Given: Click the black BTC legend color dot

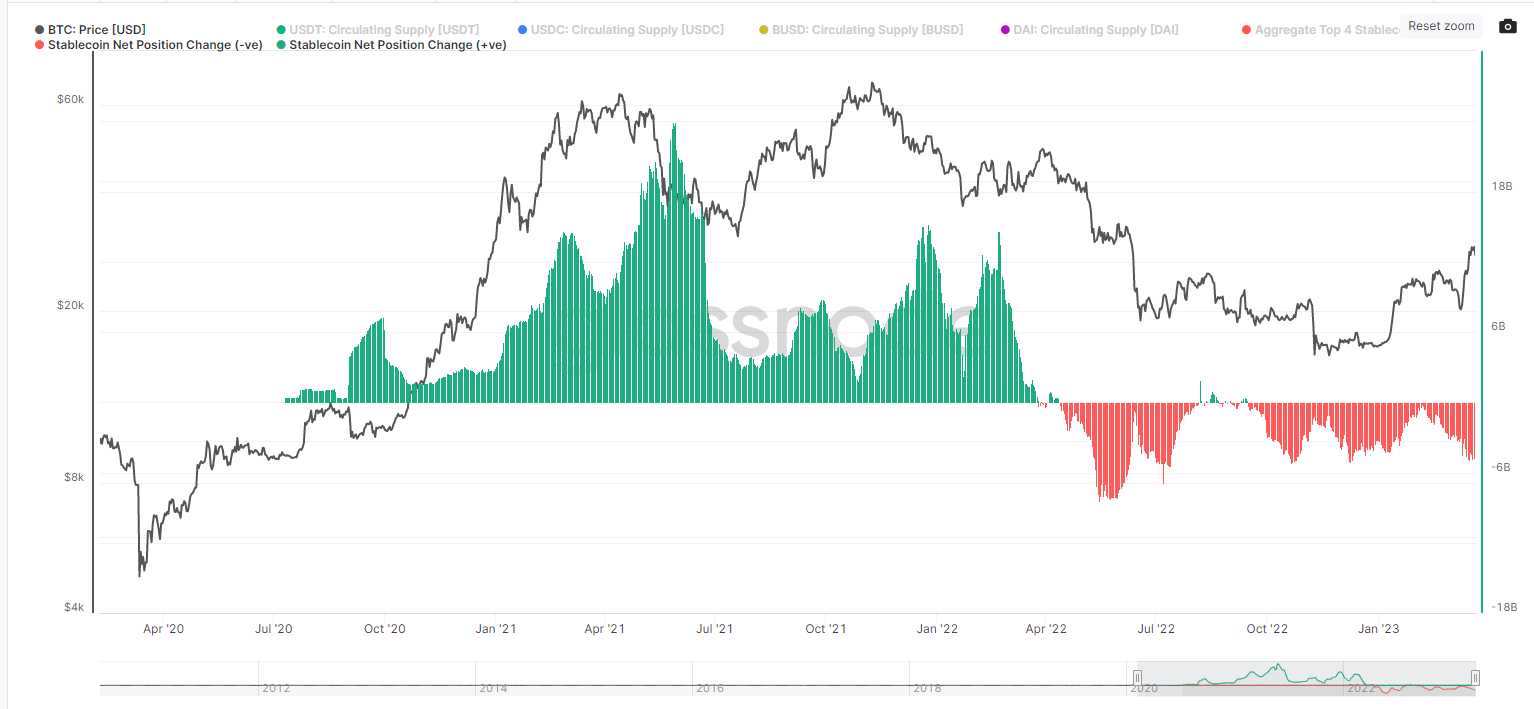Looking at the screenshot, I should click(39, 30).
